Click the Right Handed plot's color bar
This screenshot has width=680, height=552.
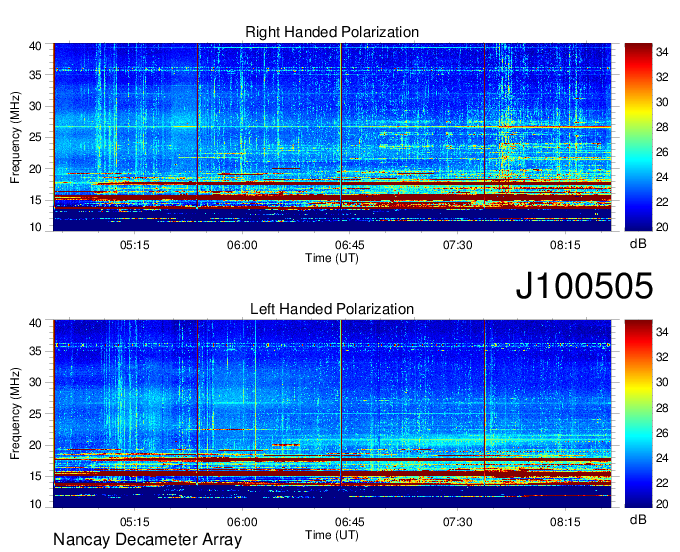click(x=638, y=137)
